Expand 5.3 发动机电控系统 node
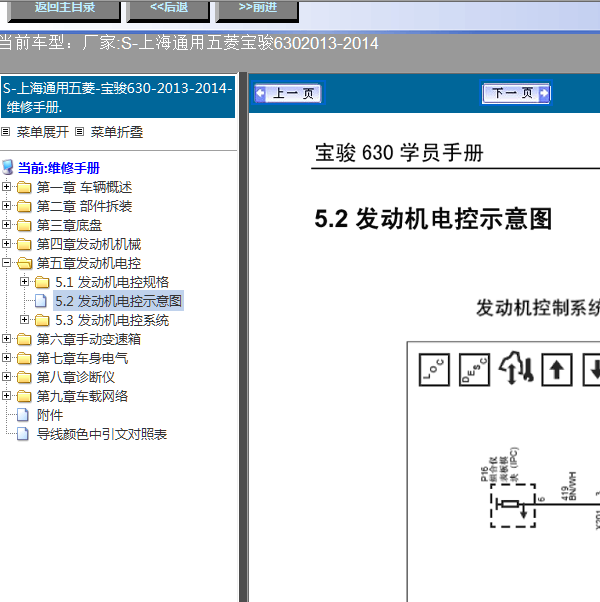The image size is (600, 602). (25, 320)
